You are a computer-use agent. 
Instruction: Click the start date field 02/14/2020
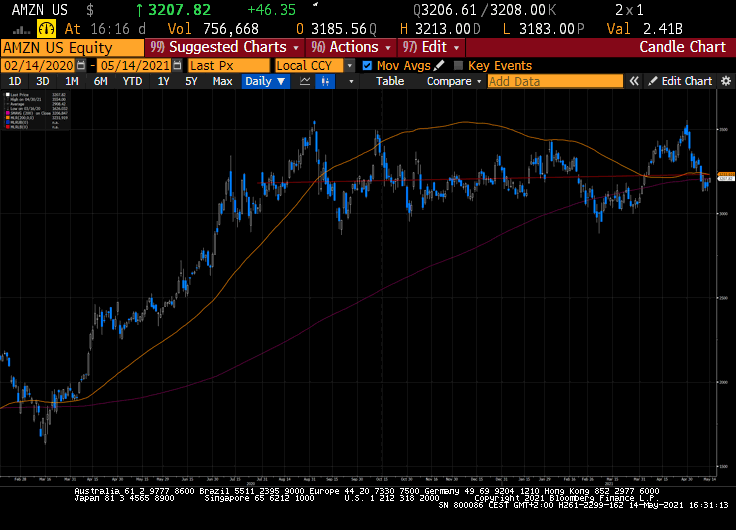[x=38, y=65]
